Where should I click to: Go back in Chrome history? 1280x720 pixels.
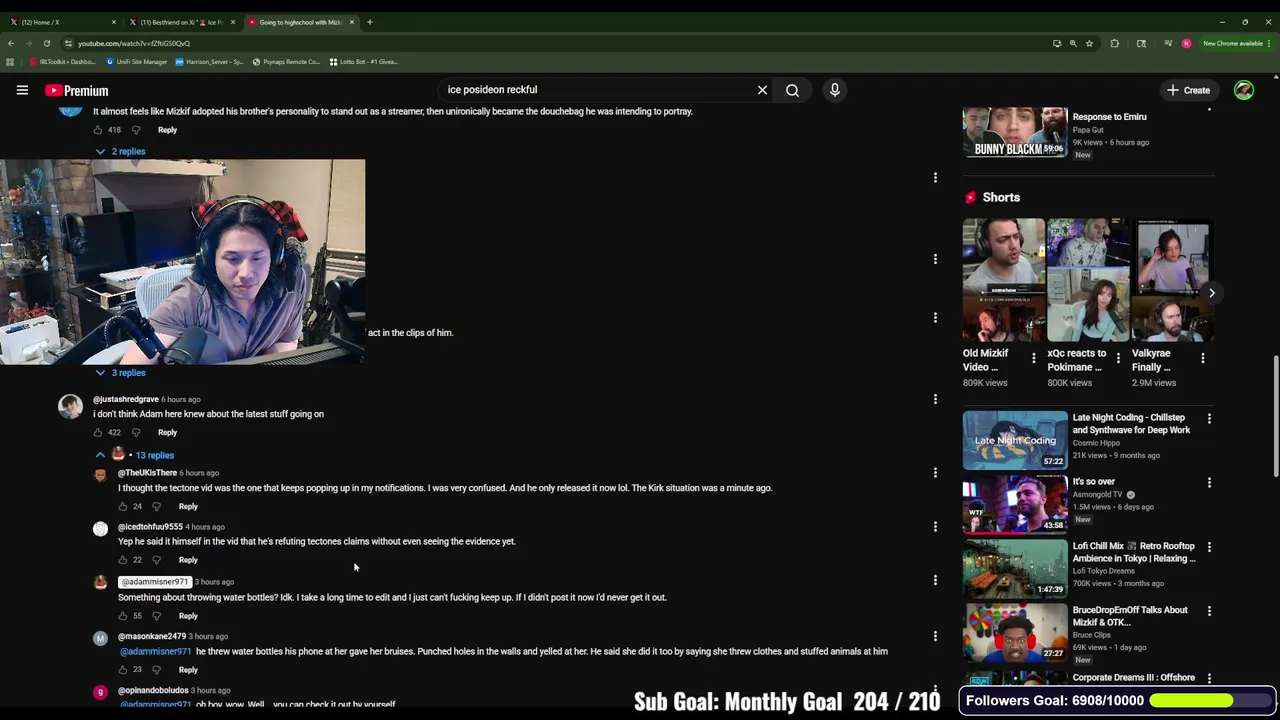click(10, 43)
